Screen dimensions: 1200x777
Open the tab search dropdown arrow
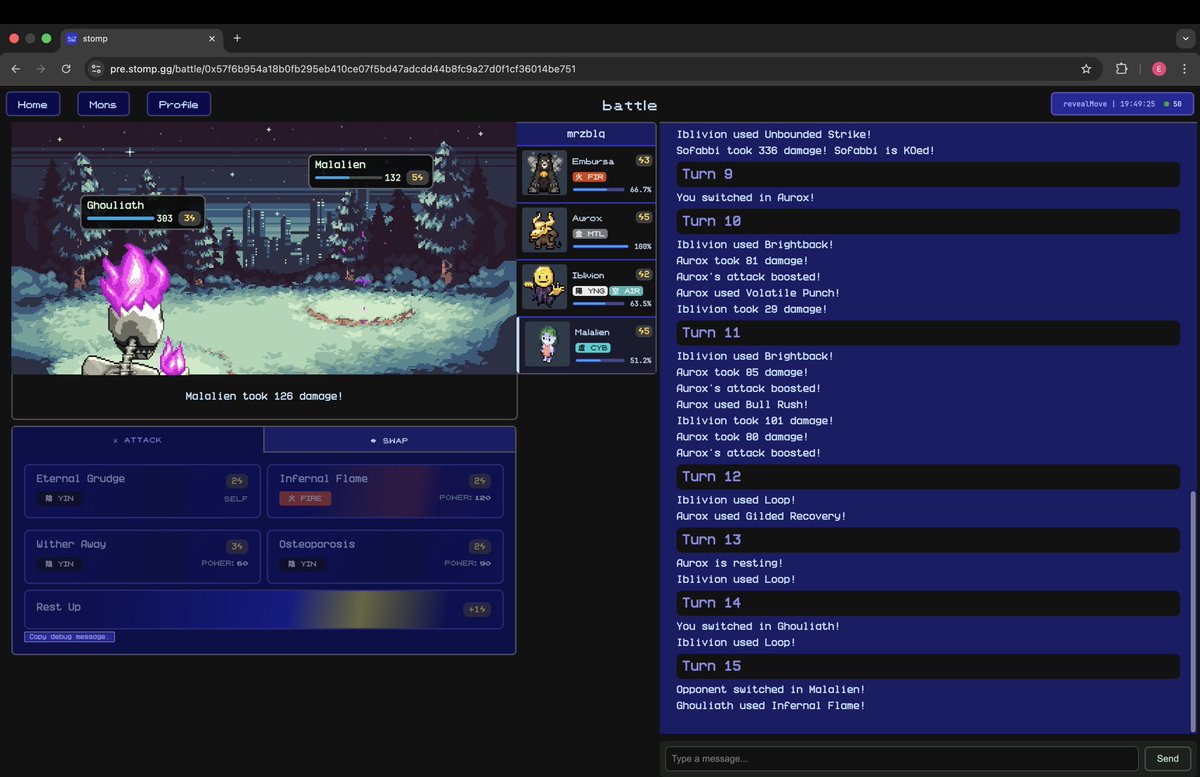click(x=1185, y=38)
